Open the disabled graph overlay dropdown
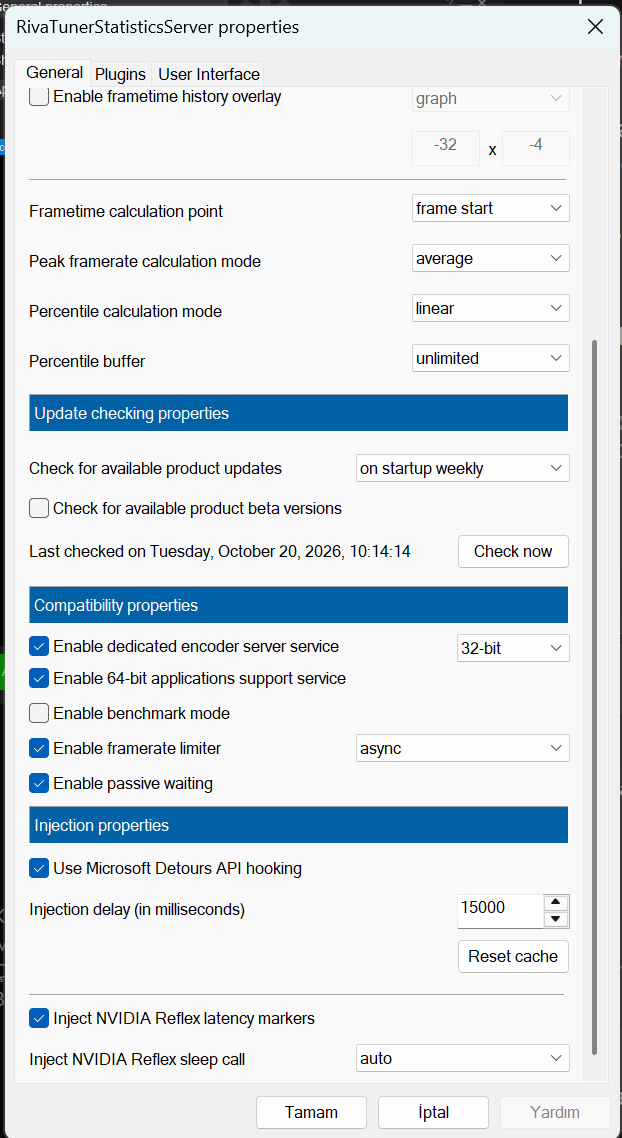622x1138 pixels. tap(491, 99)
